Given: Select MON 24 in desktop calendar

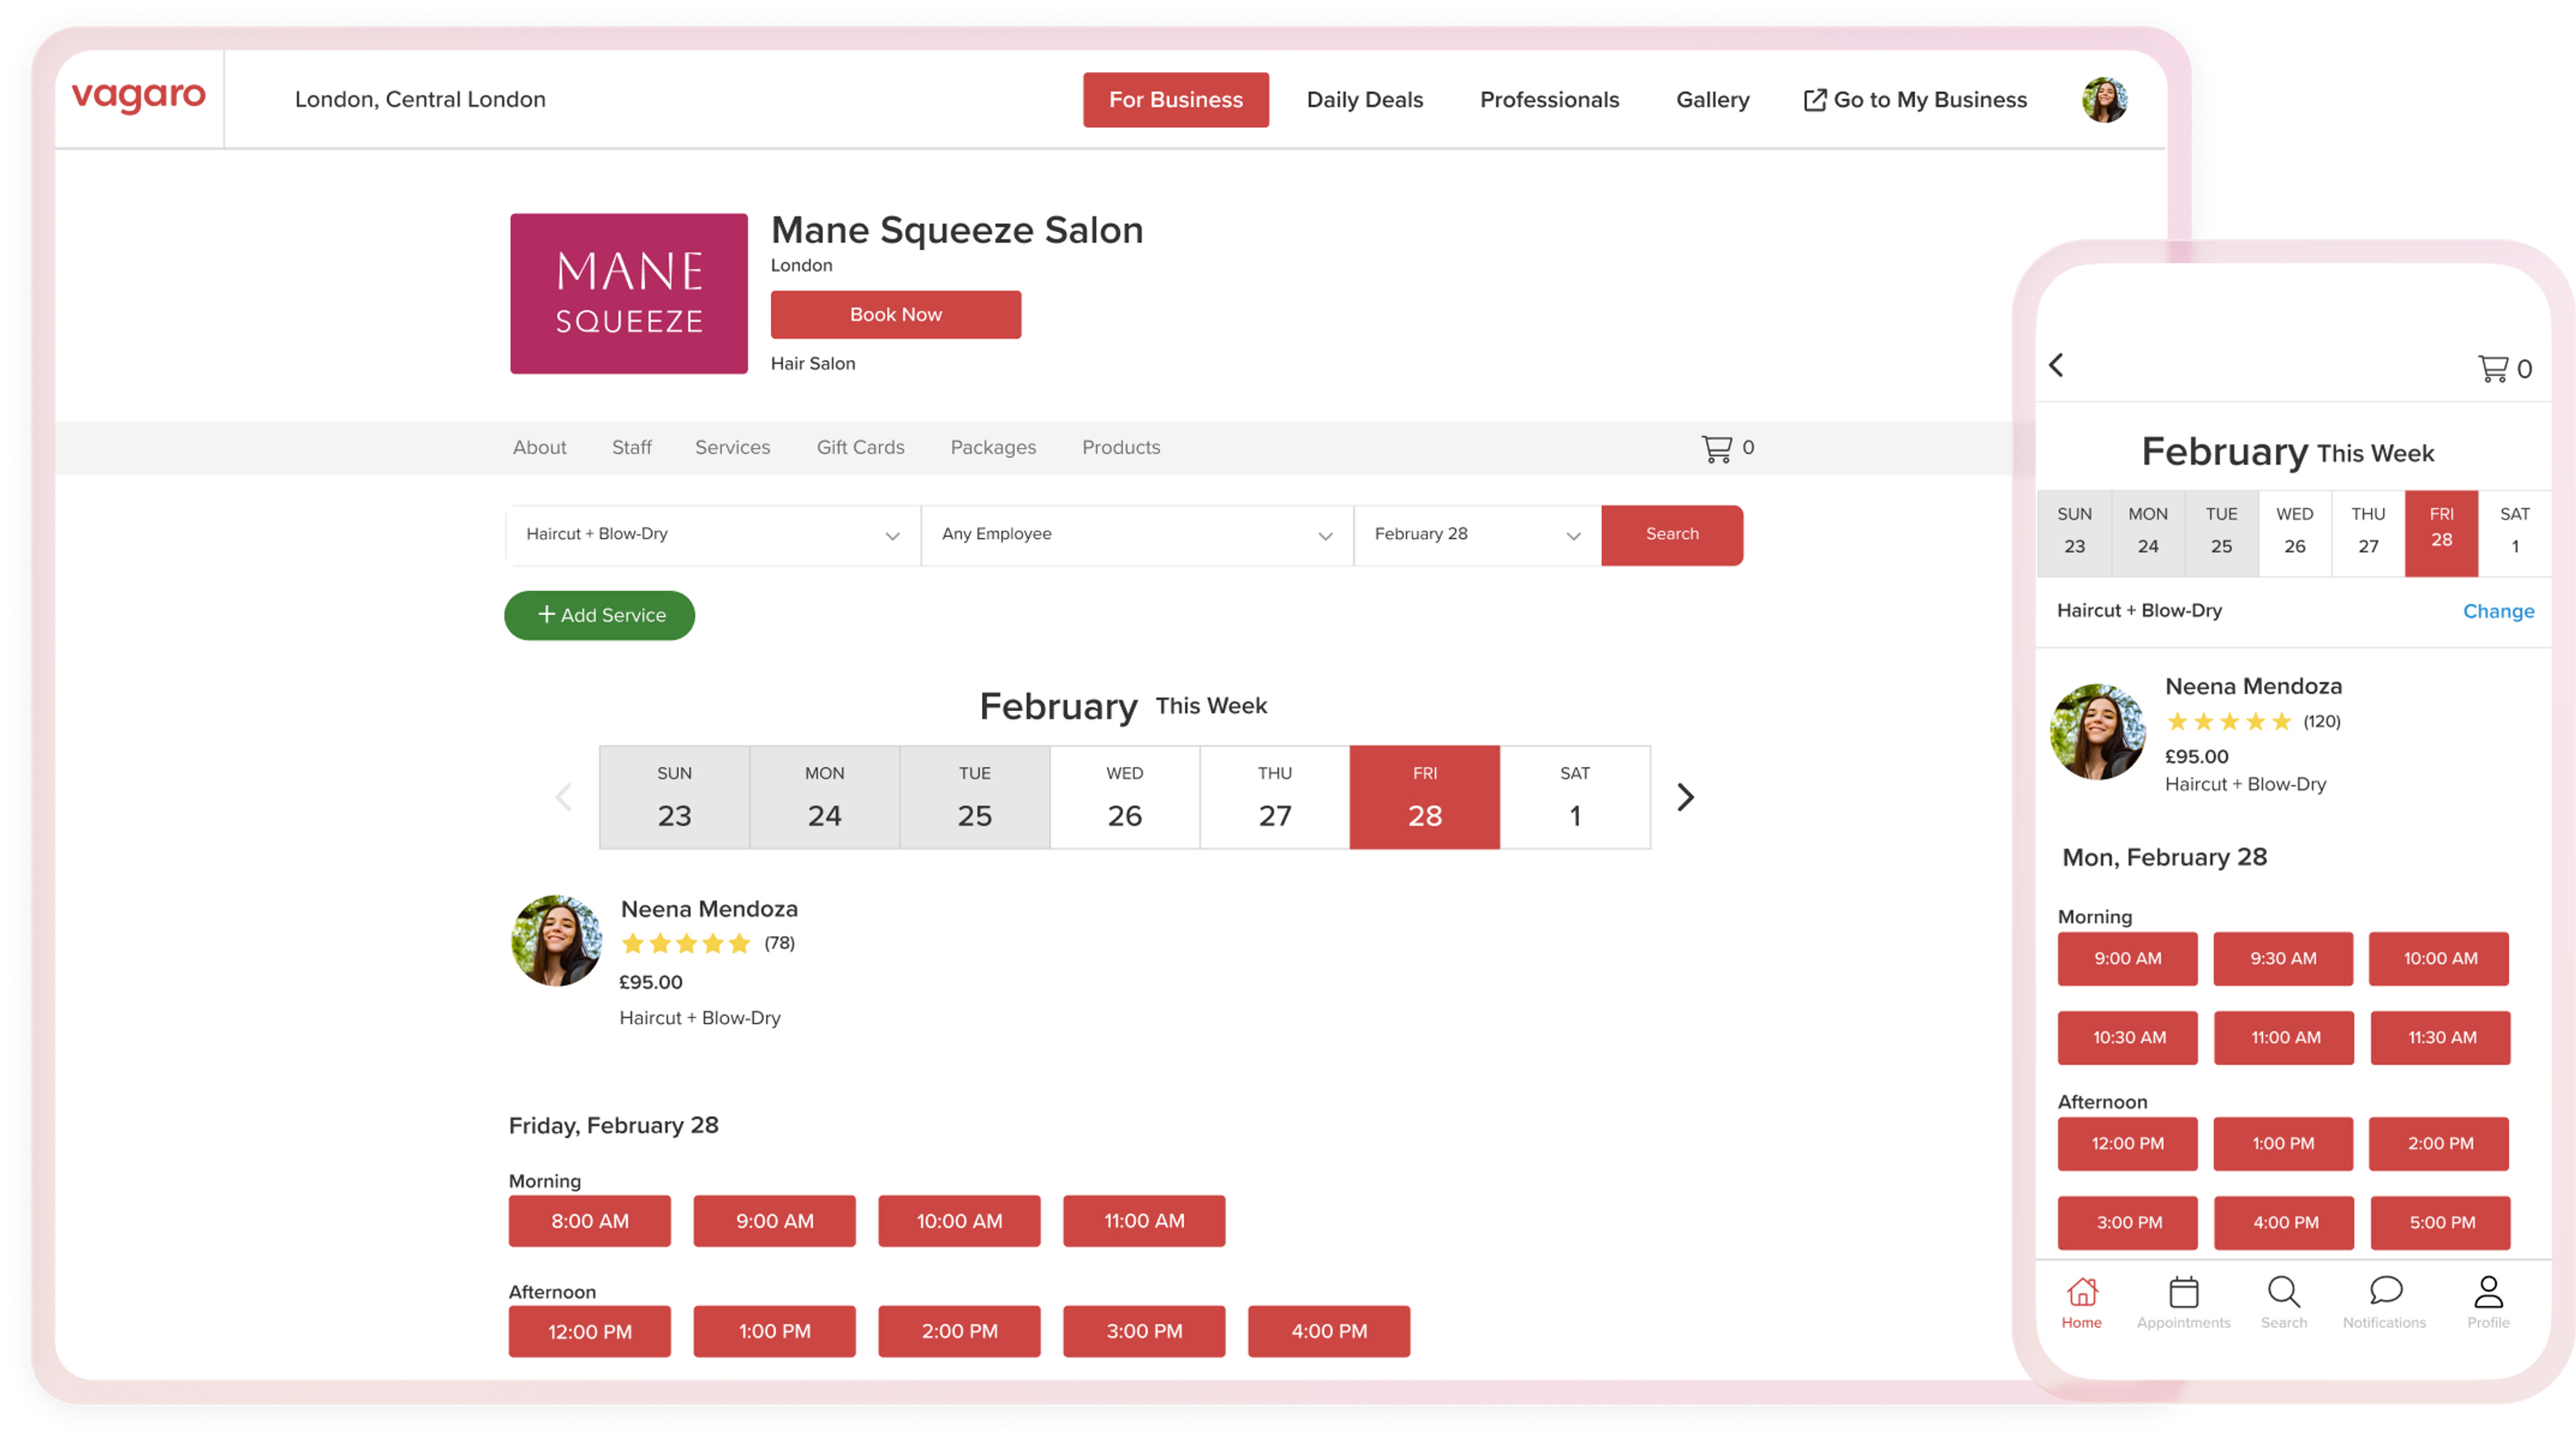Looking at the screenshot, I should tap(824, 797).
